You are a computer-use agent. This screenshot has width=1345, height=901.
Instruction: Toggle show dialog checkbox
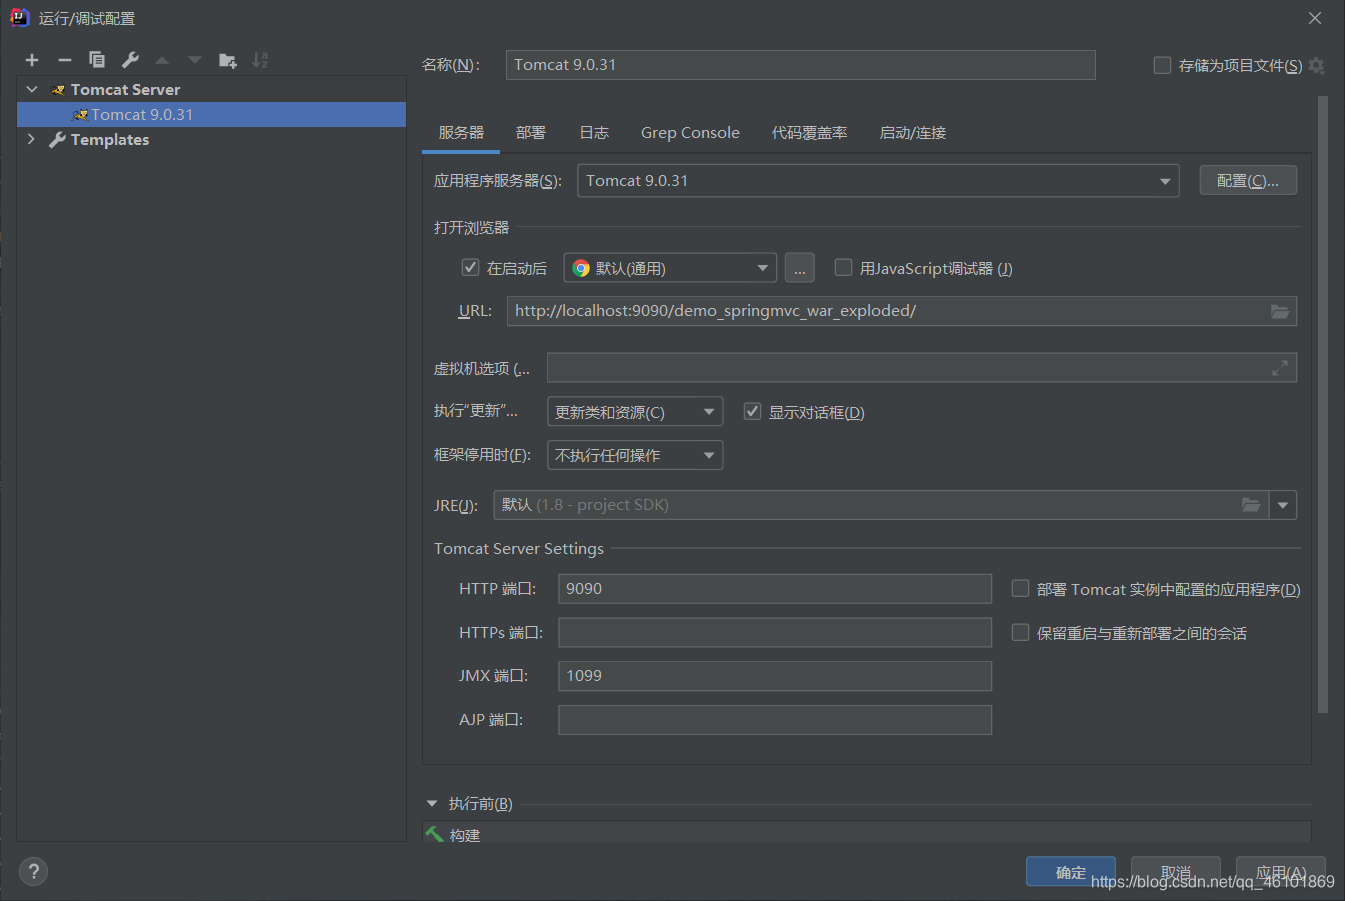coord(752,411)
